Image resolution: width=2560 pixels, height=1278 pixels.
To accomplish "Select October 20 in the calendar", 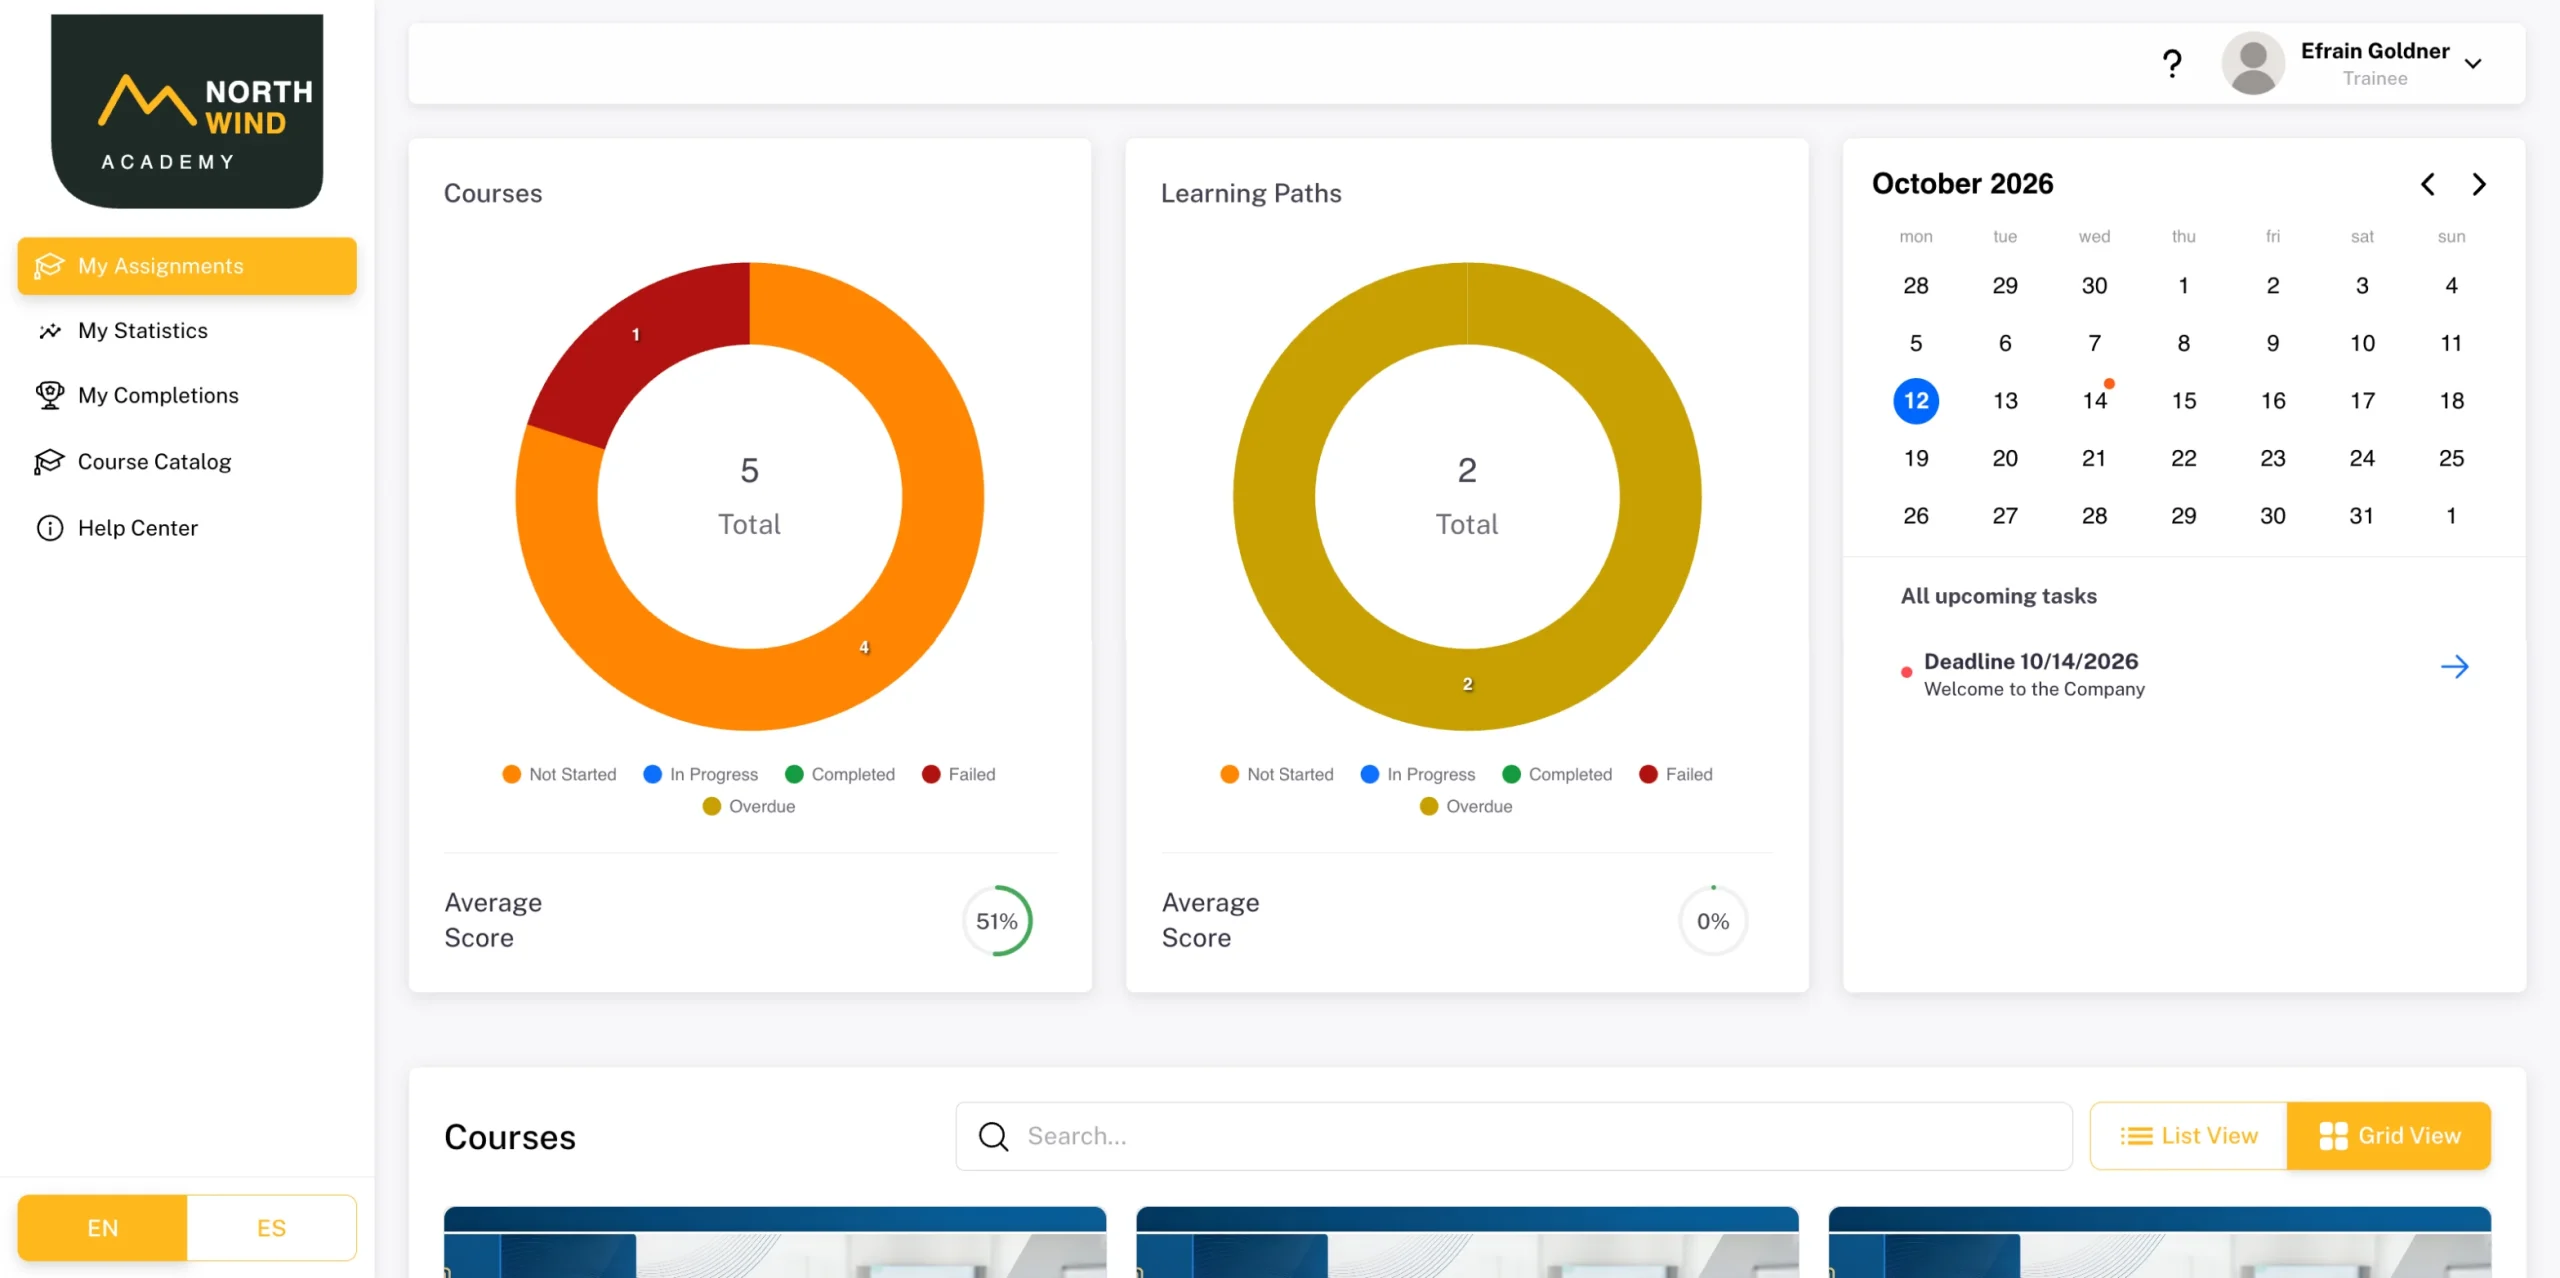I will [x=2004, y=459].
